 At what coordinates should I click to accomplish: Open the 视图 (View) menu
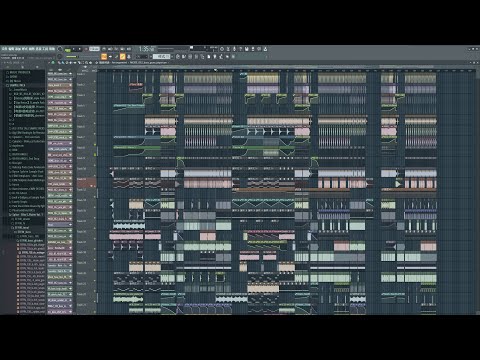tap(31, 49)
